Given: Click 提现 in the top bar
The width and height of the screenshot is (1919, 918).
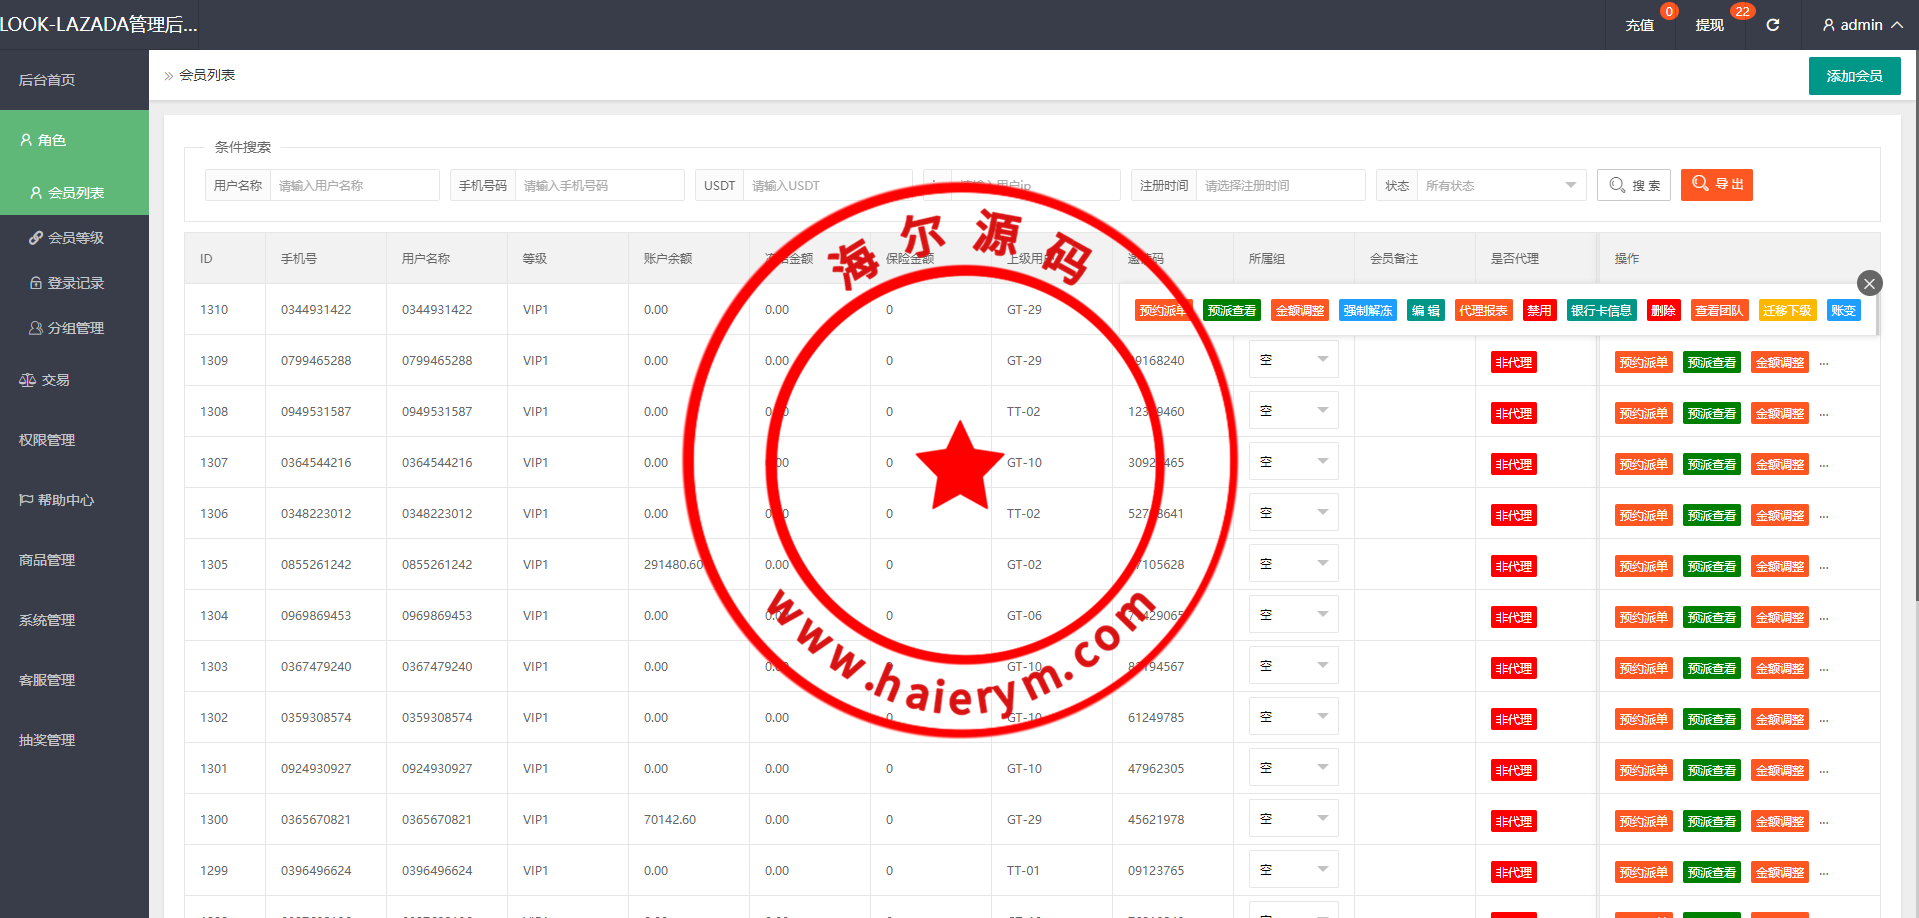Looking at the screenshot, I should pyautogui.click(x=1709, y=25).
